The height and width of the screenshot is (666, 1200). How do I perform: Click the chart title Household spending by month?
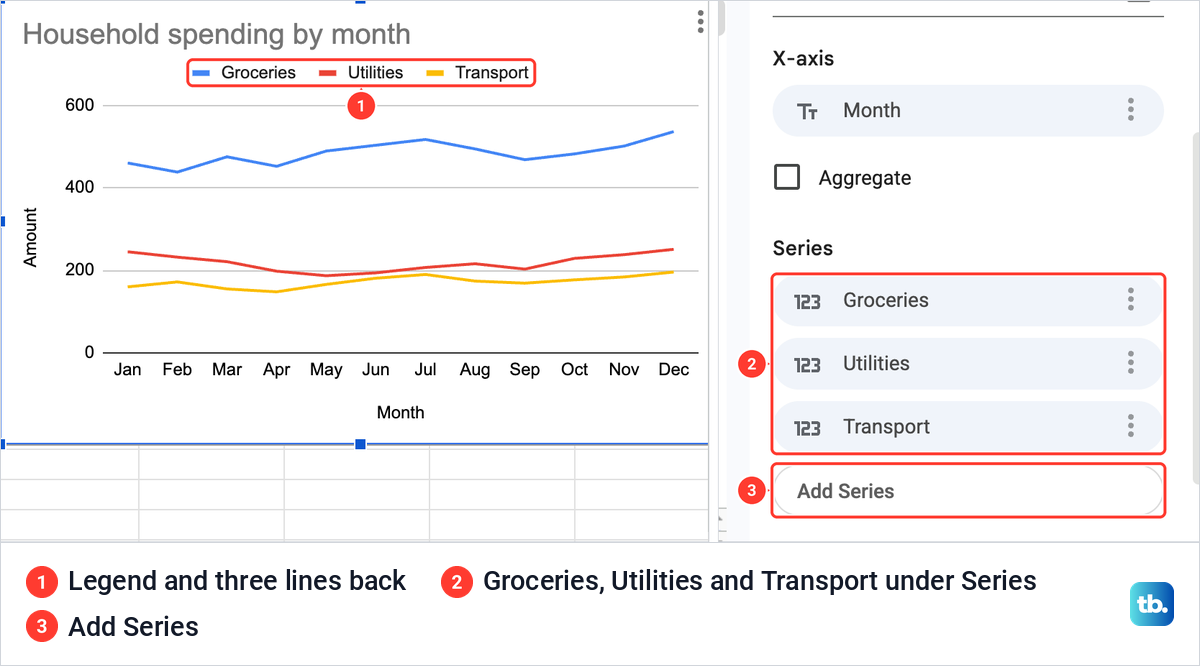tap(216, 35)
